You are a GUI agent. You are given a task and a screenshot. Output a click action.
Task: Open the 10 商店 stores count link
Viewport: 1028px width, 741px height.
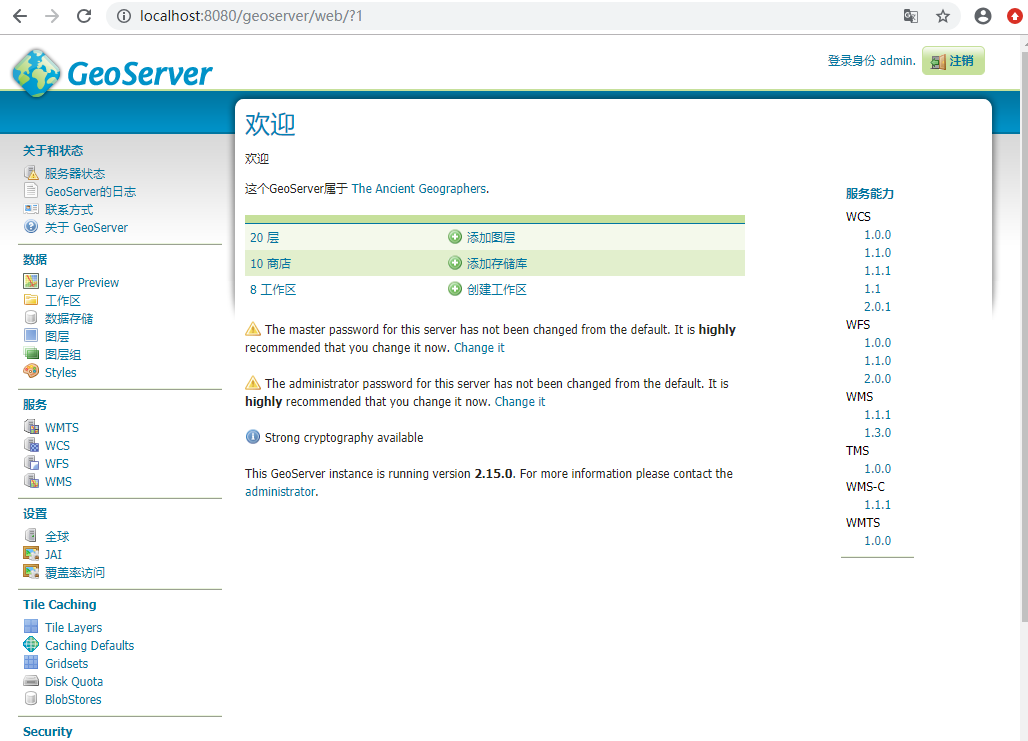[270, 264]
